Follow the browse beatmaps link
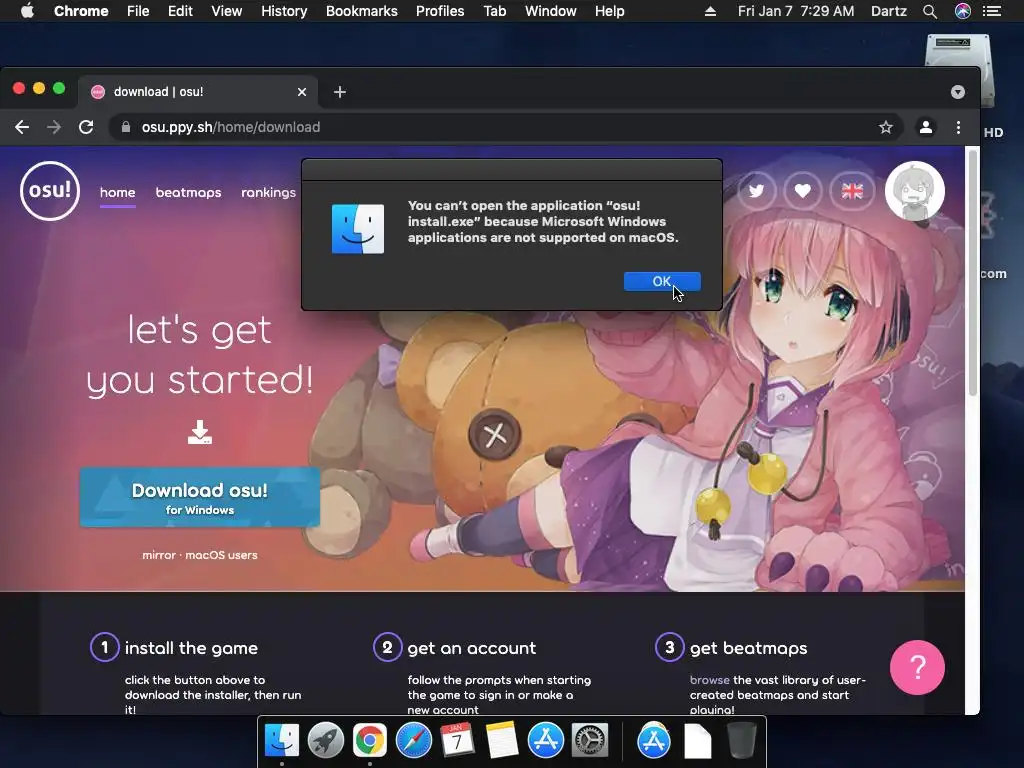 (x=709, y=680)
